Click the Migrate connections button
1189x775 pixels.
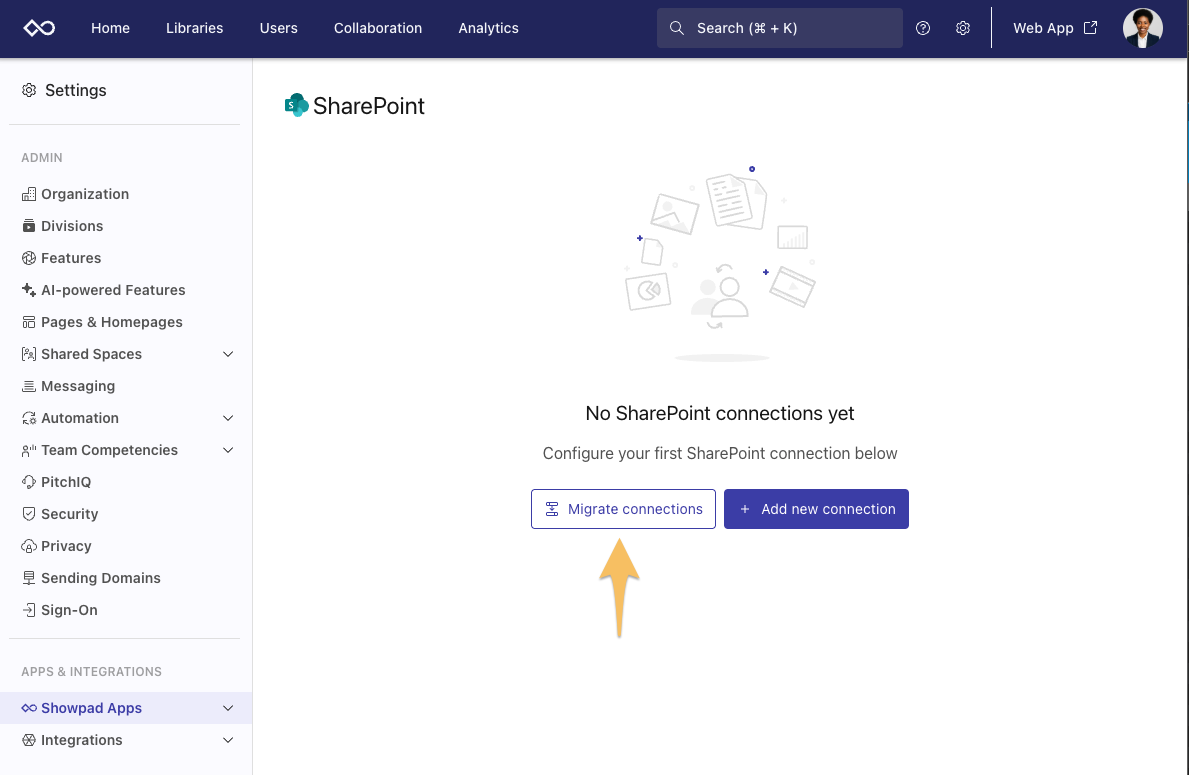pyautogui.click(x=623, y=509)
